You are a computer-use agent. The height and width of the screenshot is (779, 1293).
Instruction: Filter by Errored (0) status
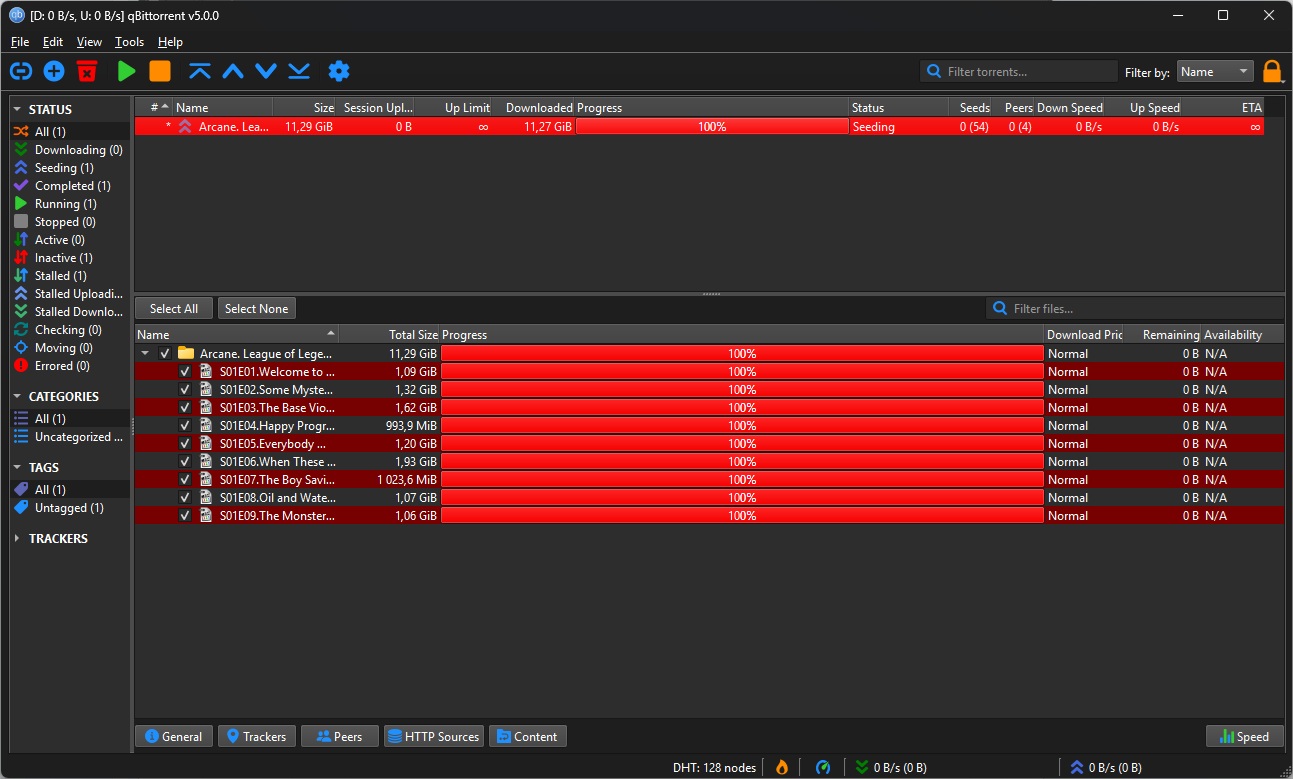tap(70, 366)
